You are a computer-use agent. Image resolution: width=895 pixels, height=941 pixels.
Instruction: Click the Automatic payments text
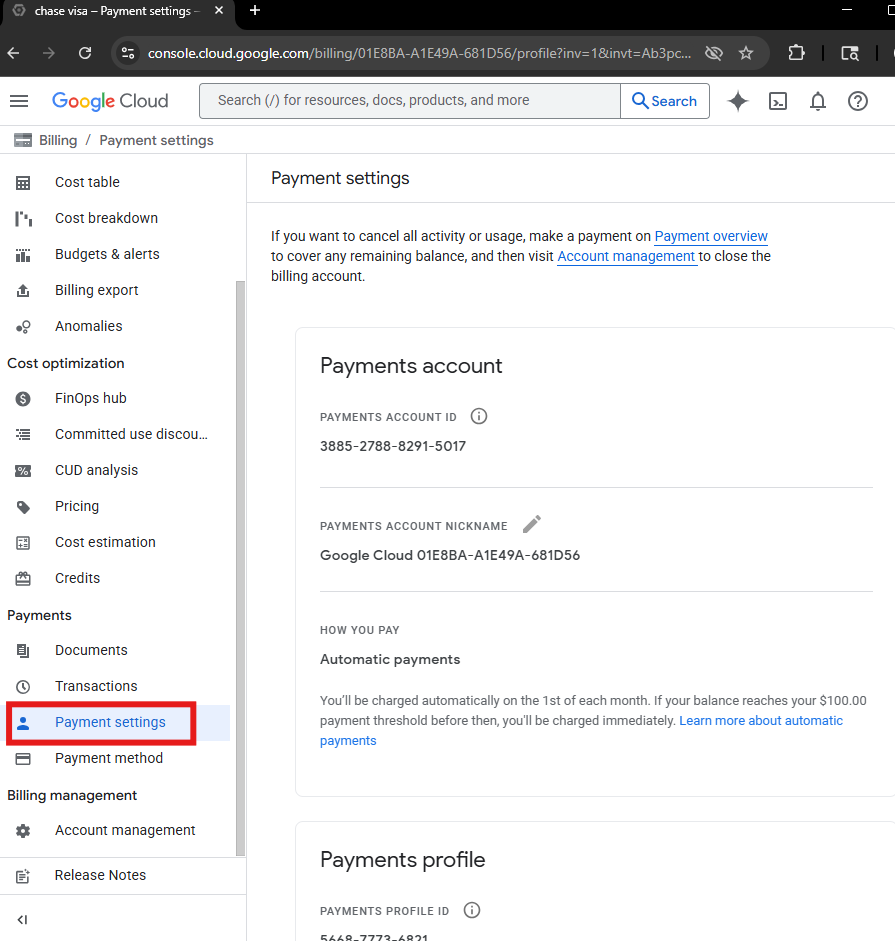coord(390,659)
